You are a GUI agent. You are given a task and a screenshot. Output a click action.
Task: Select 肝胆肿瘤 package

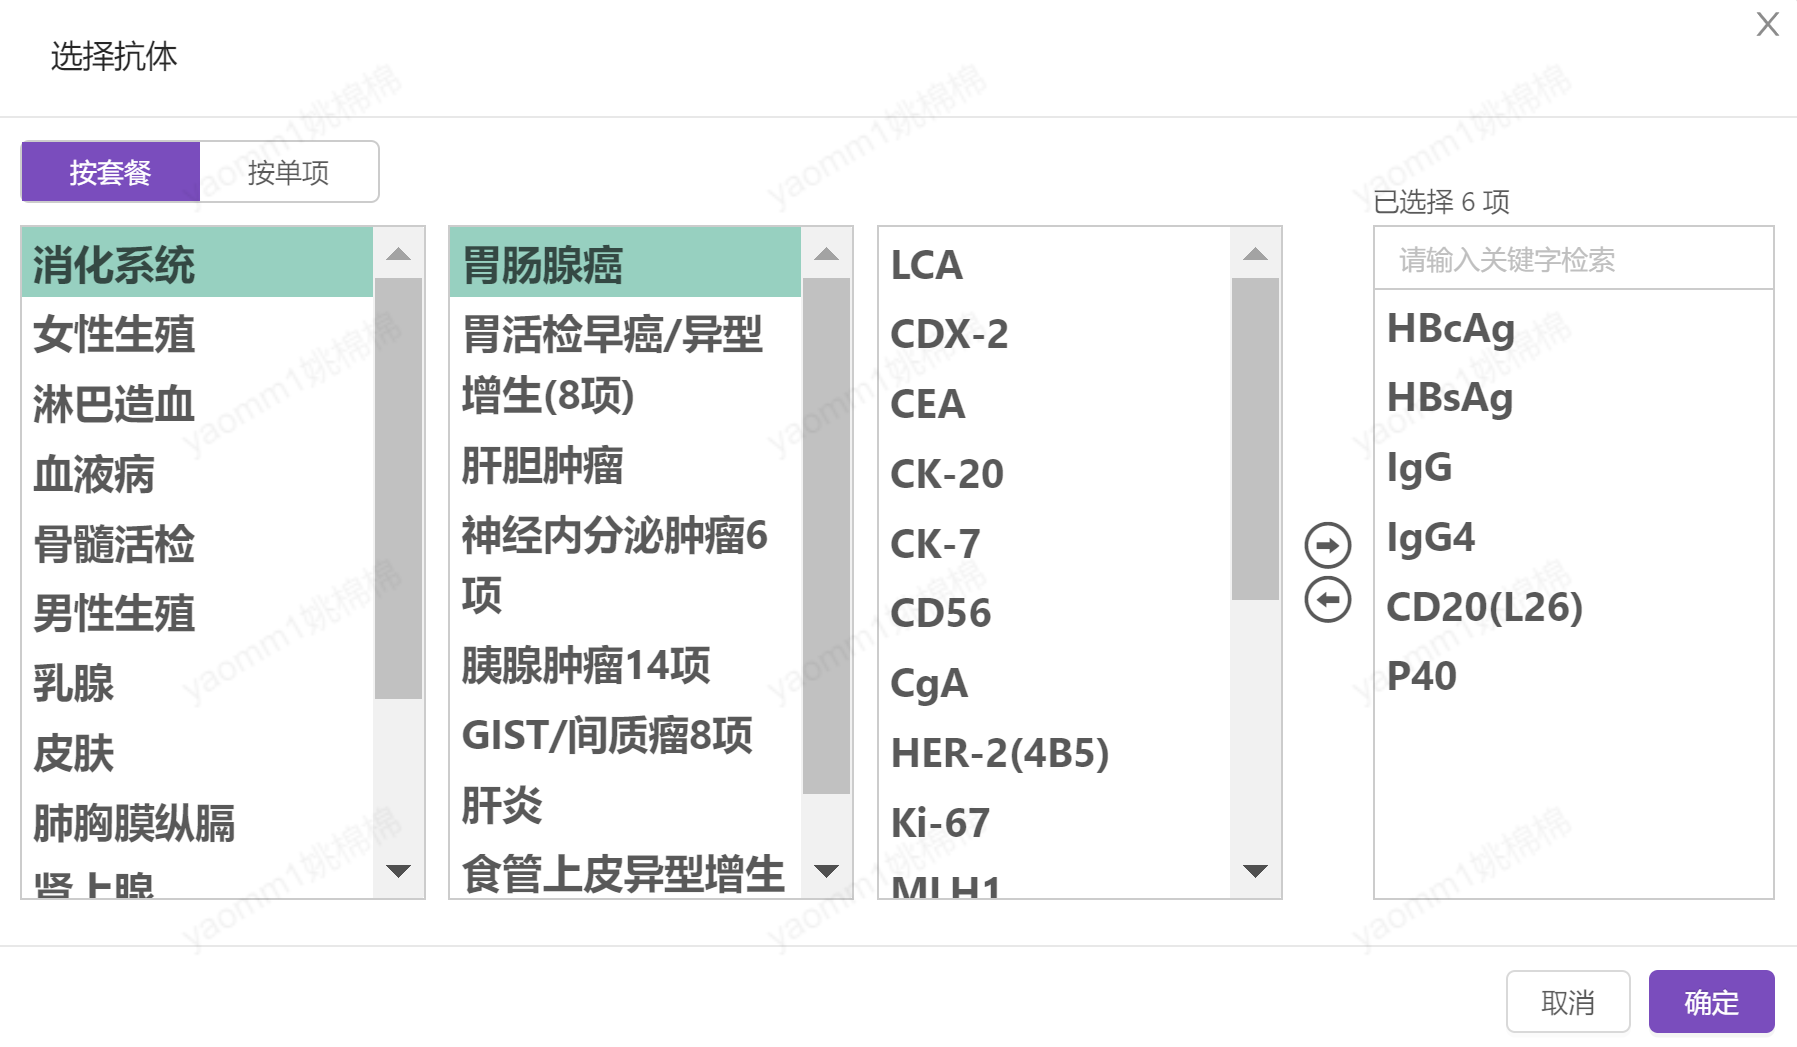tap(542, 465)
